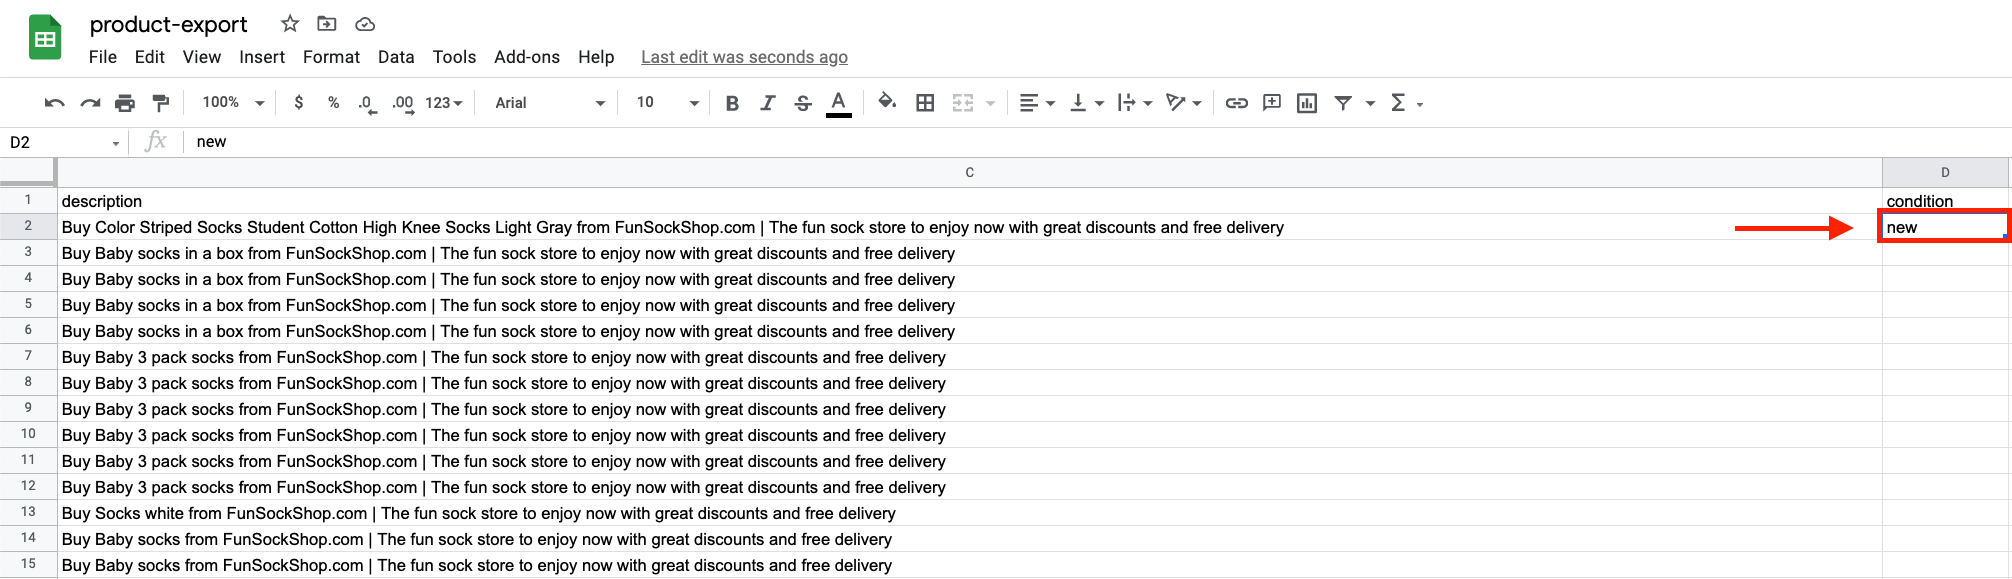Image resolution: width=2012 pixels, height=579 pixels.
Task: Undo the last action
Action: point(55,103)
